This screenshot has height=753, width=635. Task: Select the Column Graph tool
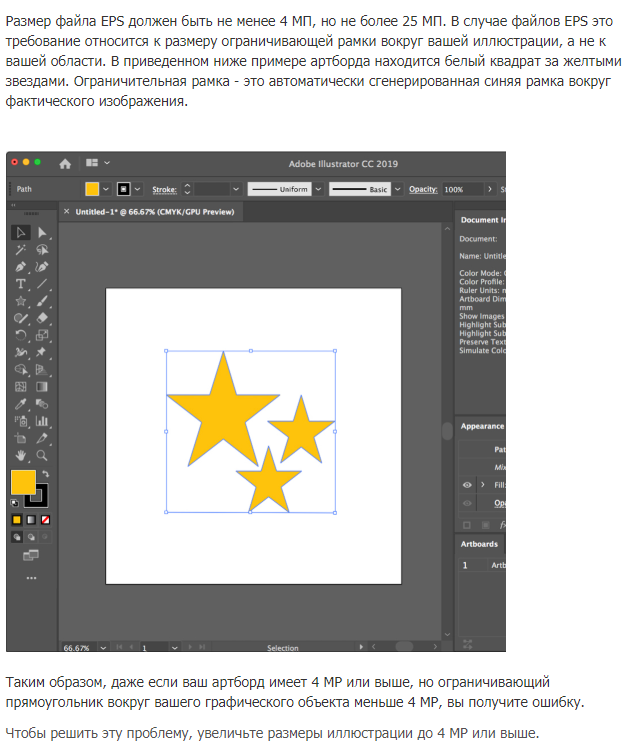tap(42, 421)
